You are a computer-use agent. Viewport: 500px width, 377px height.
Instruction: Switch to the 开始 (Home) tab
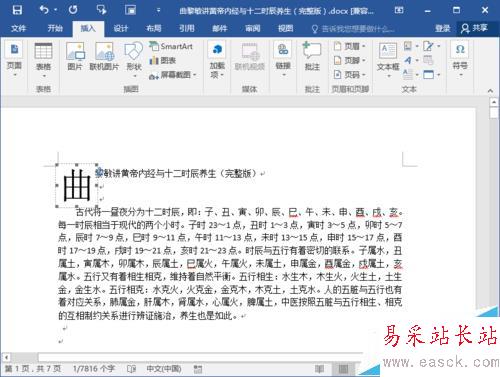(55, 28)
